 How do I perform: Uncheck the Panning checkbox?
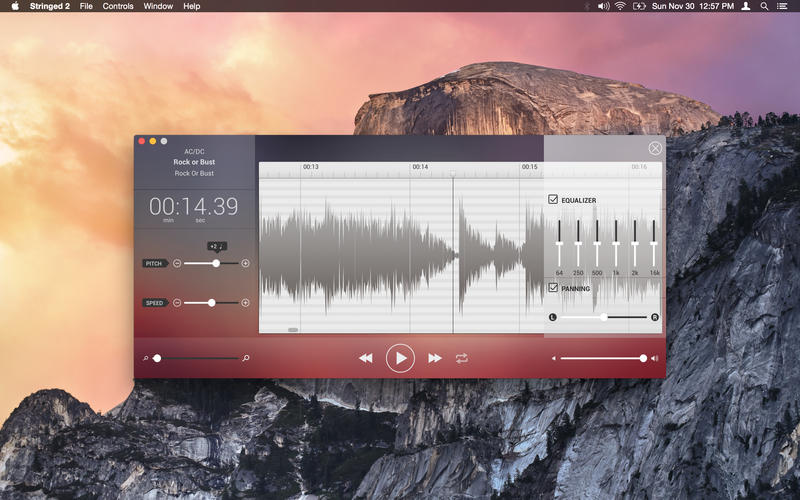554,288
